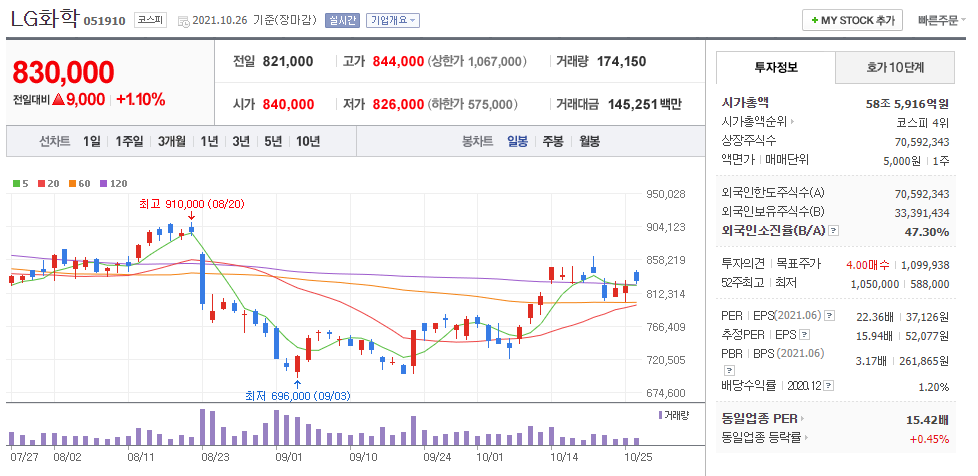Click the 09/01 date label on chart axis

coord(289,457)
